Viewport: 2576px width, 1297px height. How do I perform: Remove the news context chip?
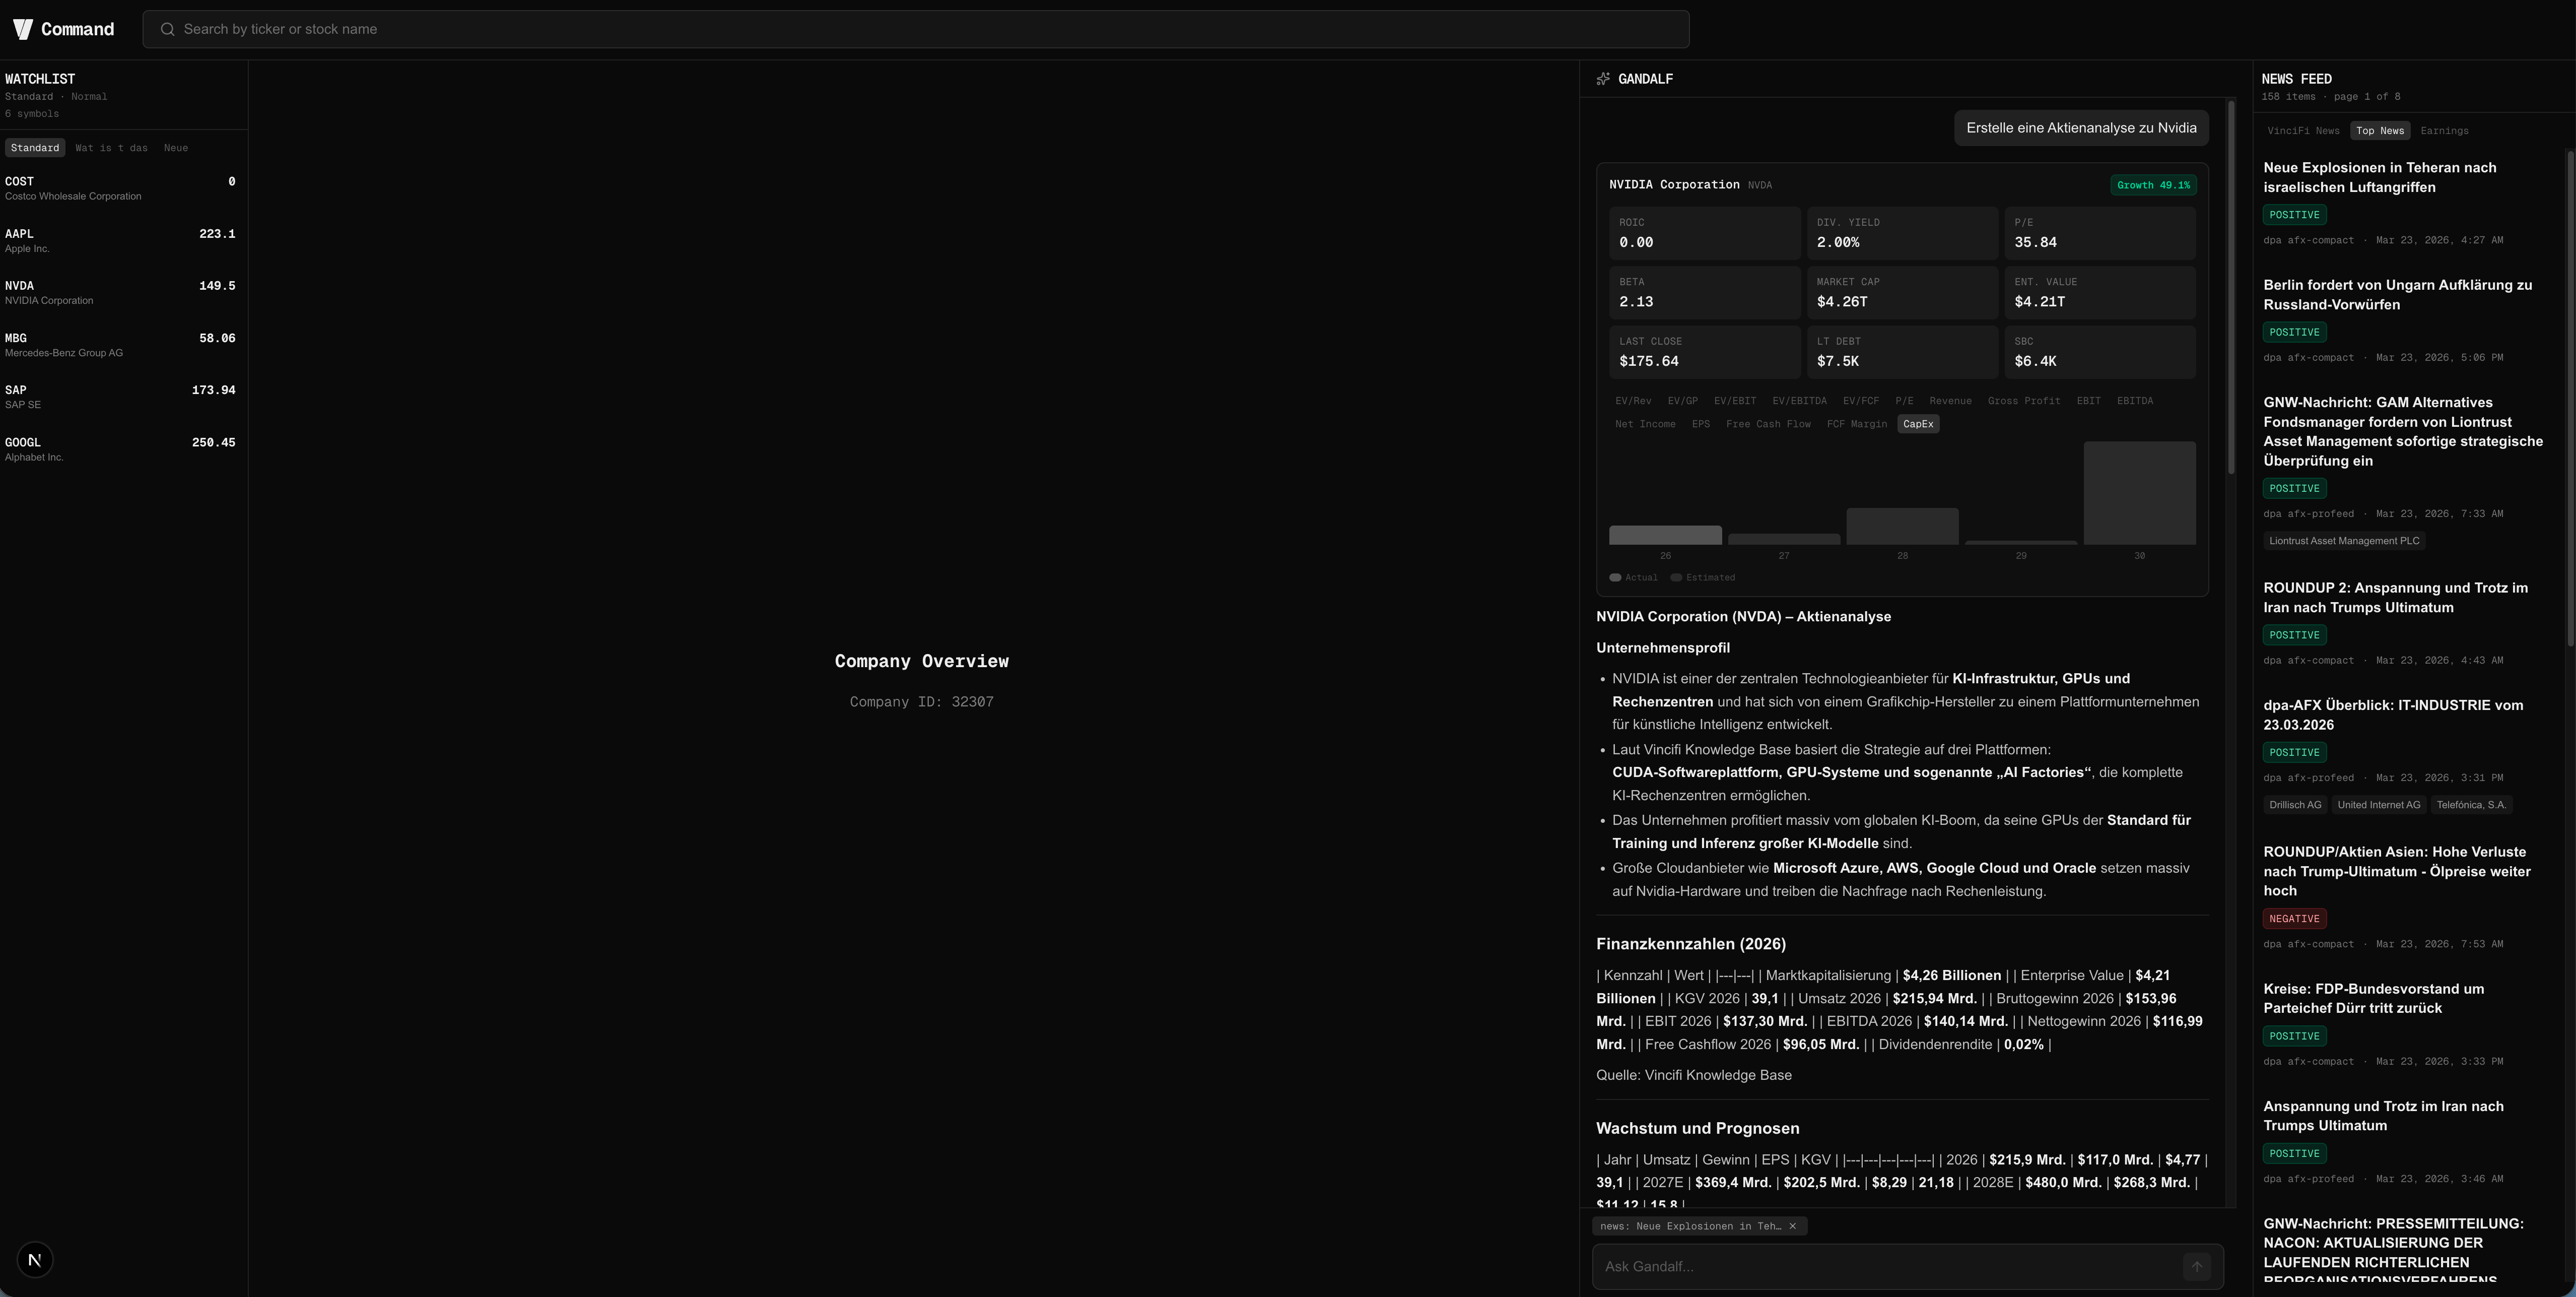coord(1792,1226)
